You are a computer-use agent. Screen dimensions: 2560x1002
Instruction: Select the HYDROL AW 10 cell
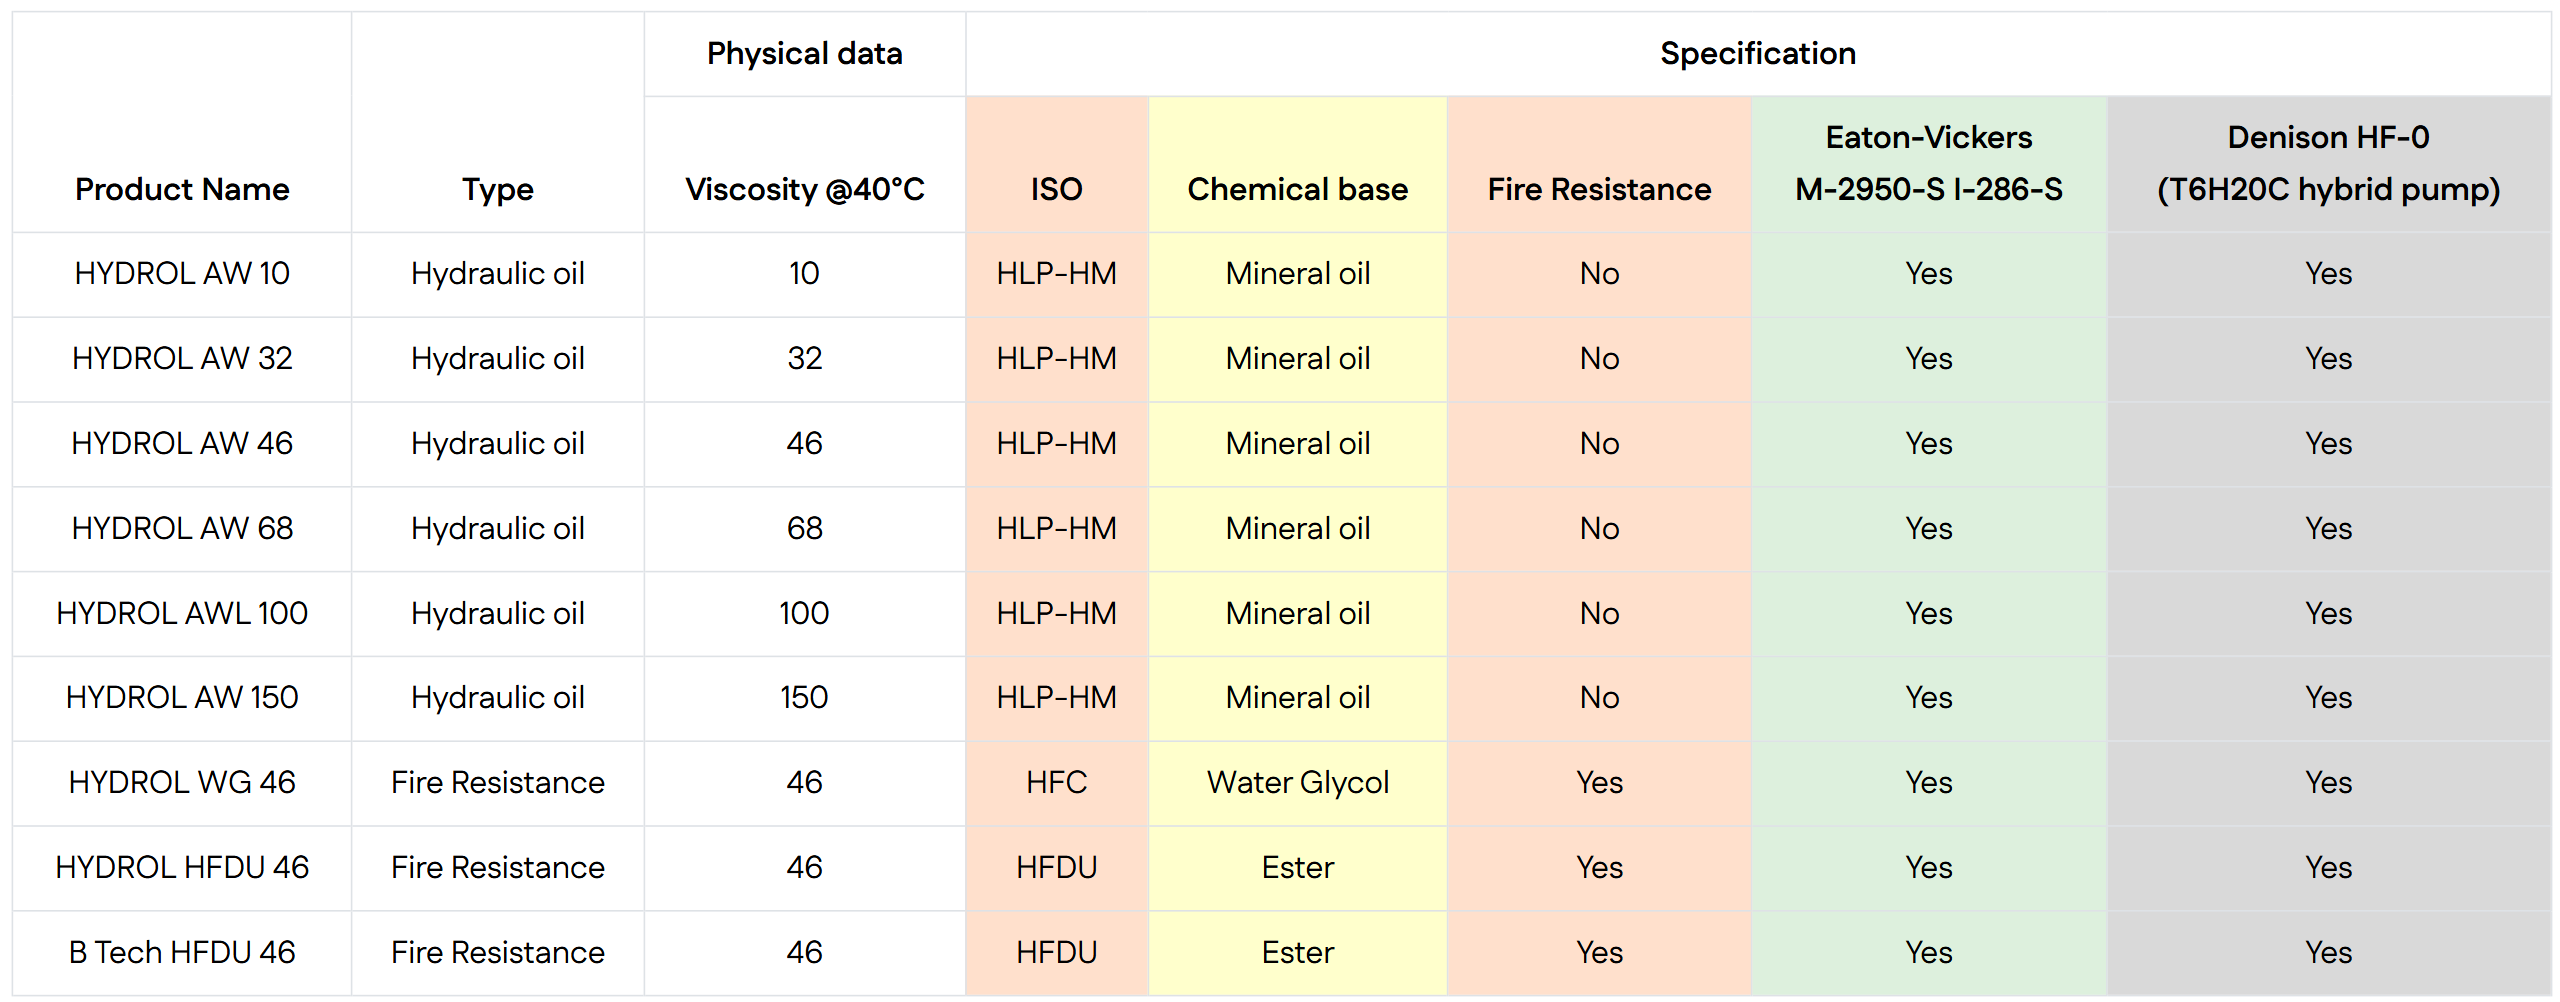tap(182, 273)
